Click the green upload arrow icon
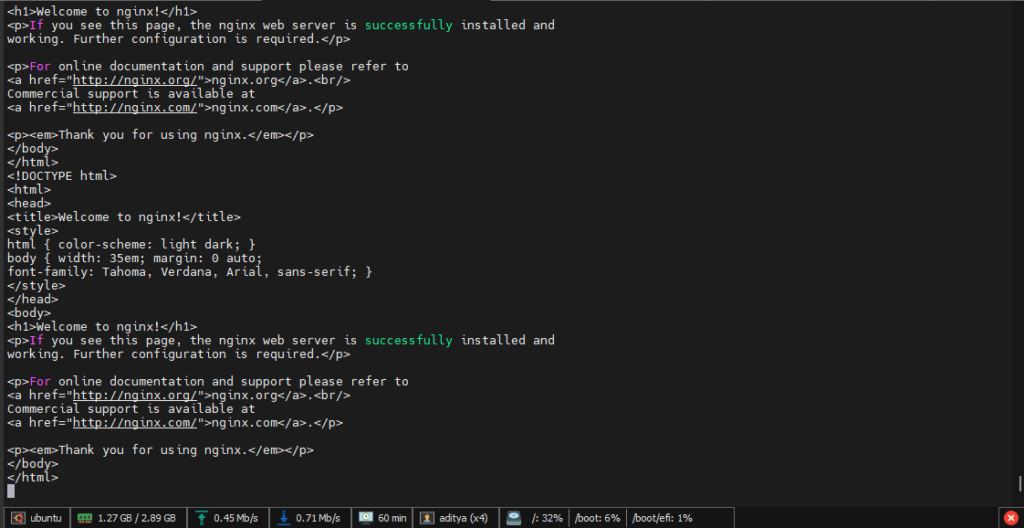 tap(201, 518)
